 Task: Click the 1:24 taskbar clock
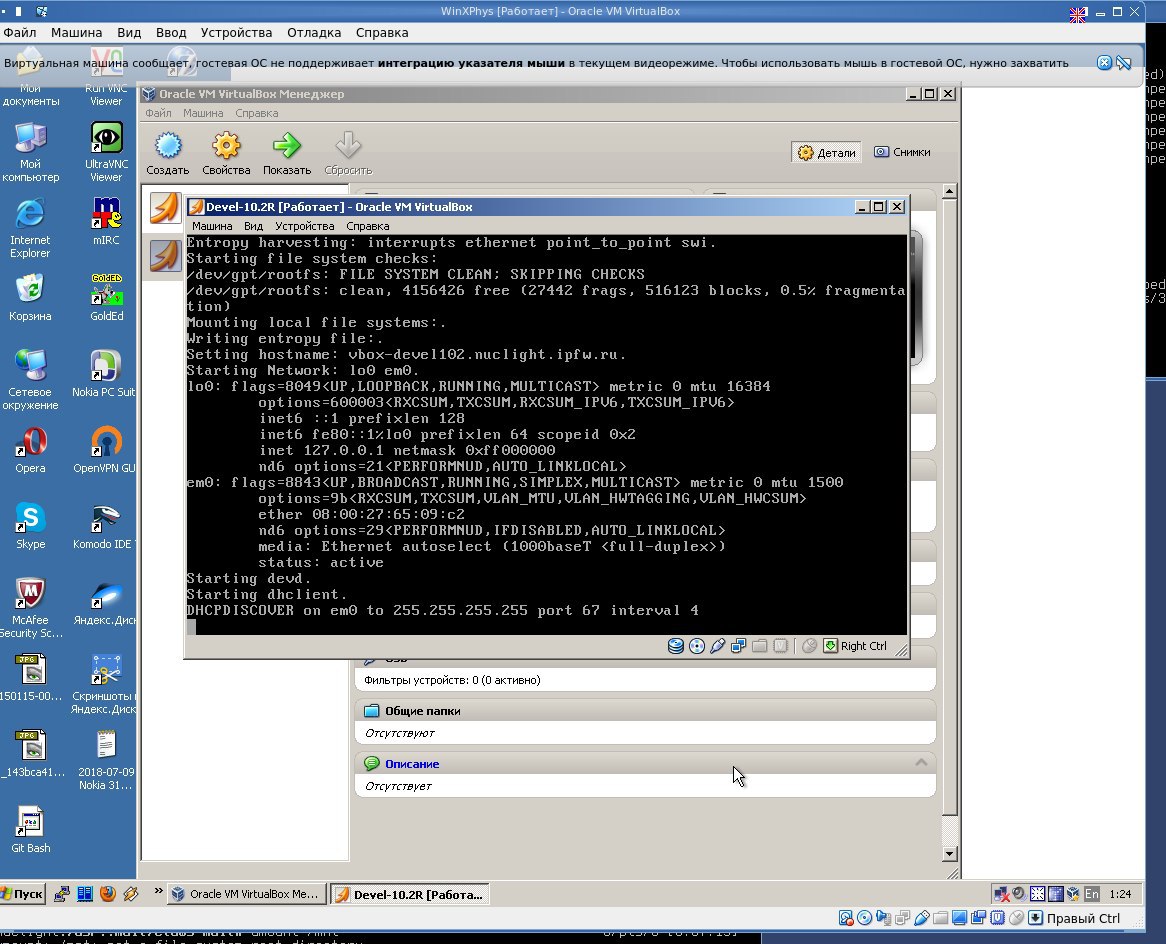point(1120,894)
